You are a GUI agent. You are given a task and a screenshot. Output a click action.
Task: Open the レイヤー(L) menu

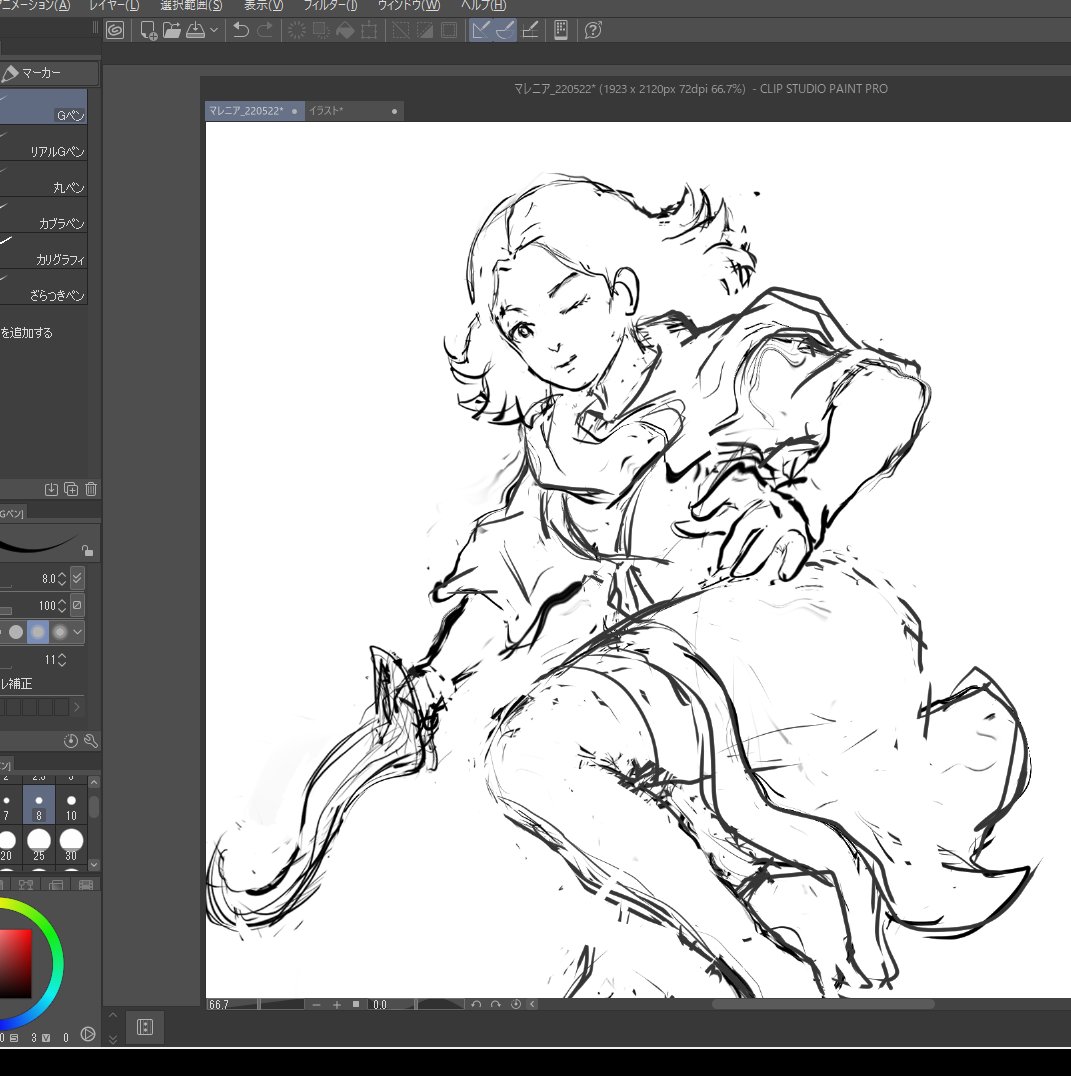[114, 5]
